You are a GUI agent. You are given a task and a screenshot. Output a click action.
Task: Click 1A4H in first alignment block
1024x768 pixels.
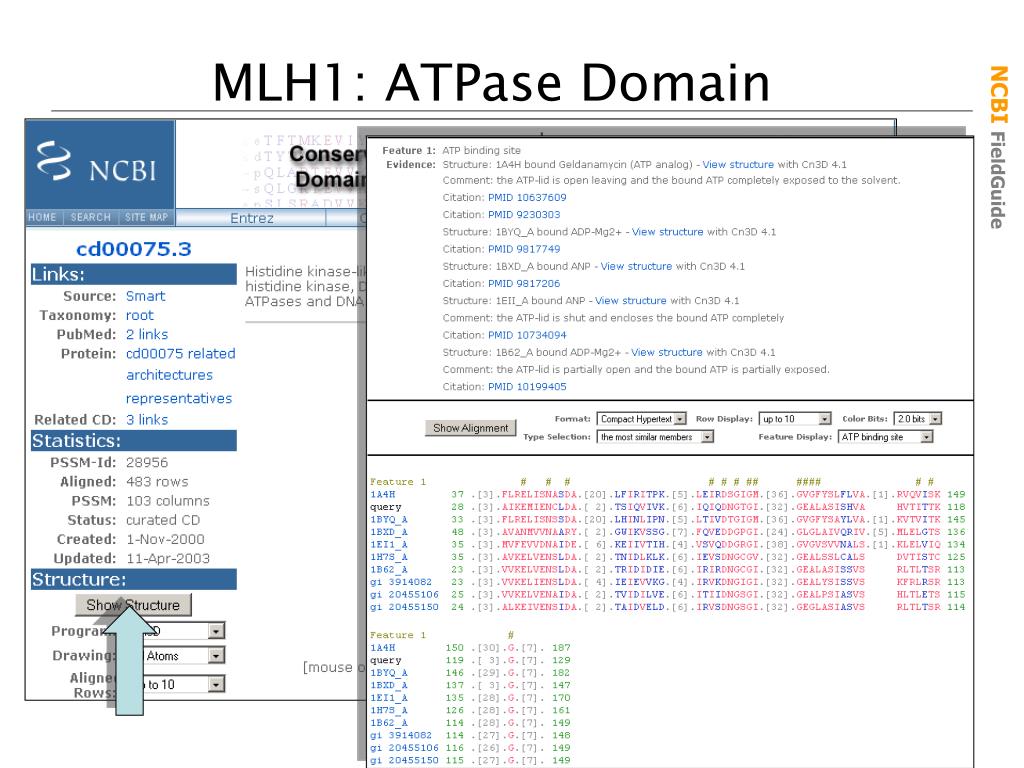pyautogui.click(x=383, y=494)
